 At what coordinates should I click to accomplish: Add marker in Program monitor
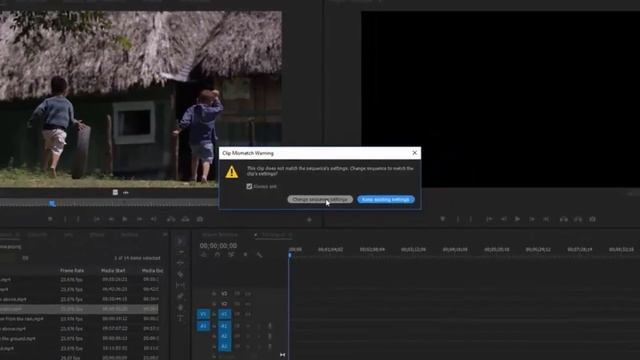[x=442, y=219]
